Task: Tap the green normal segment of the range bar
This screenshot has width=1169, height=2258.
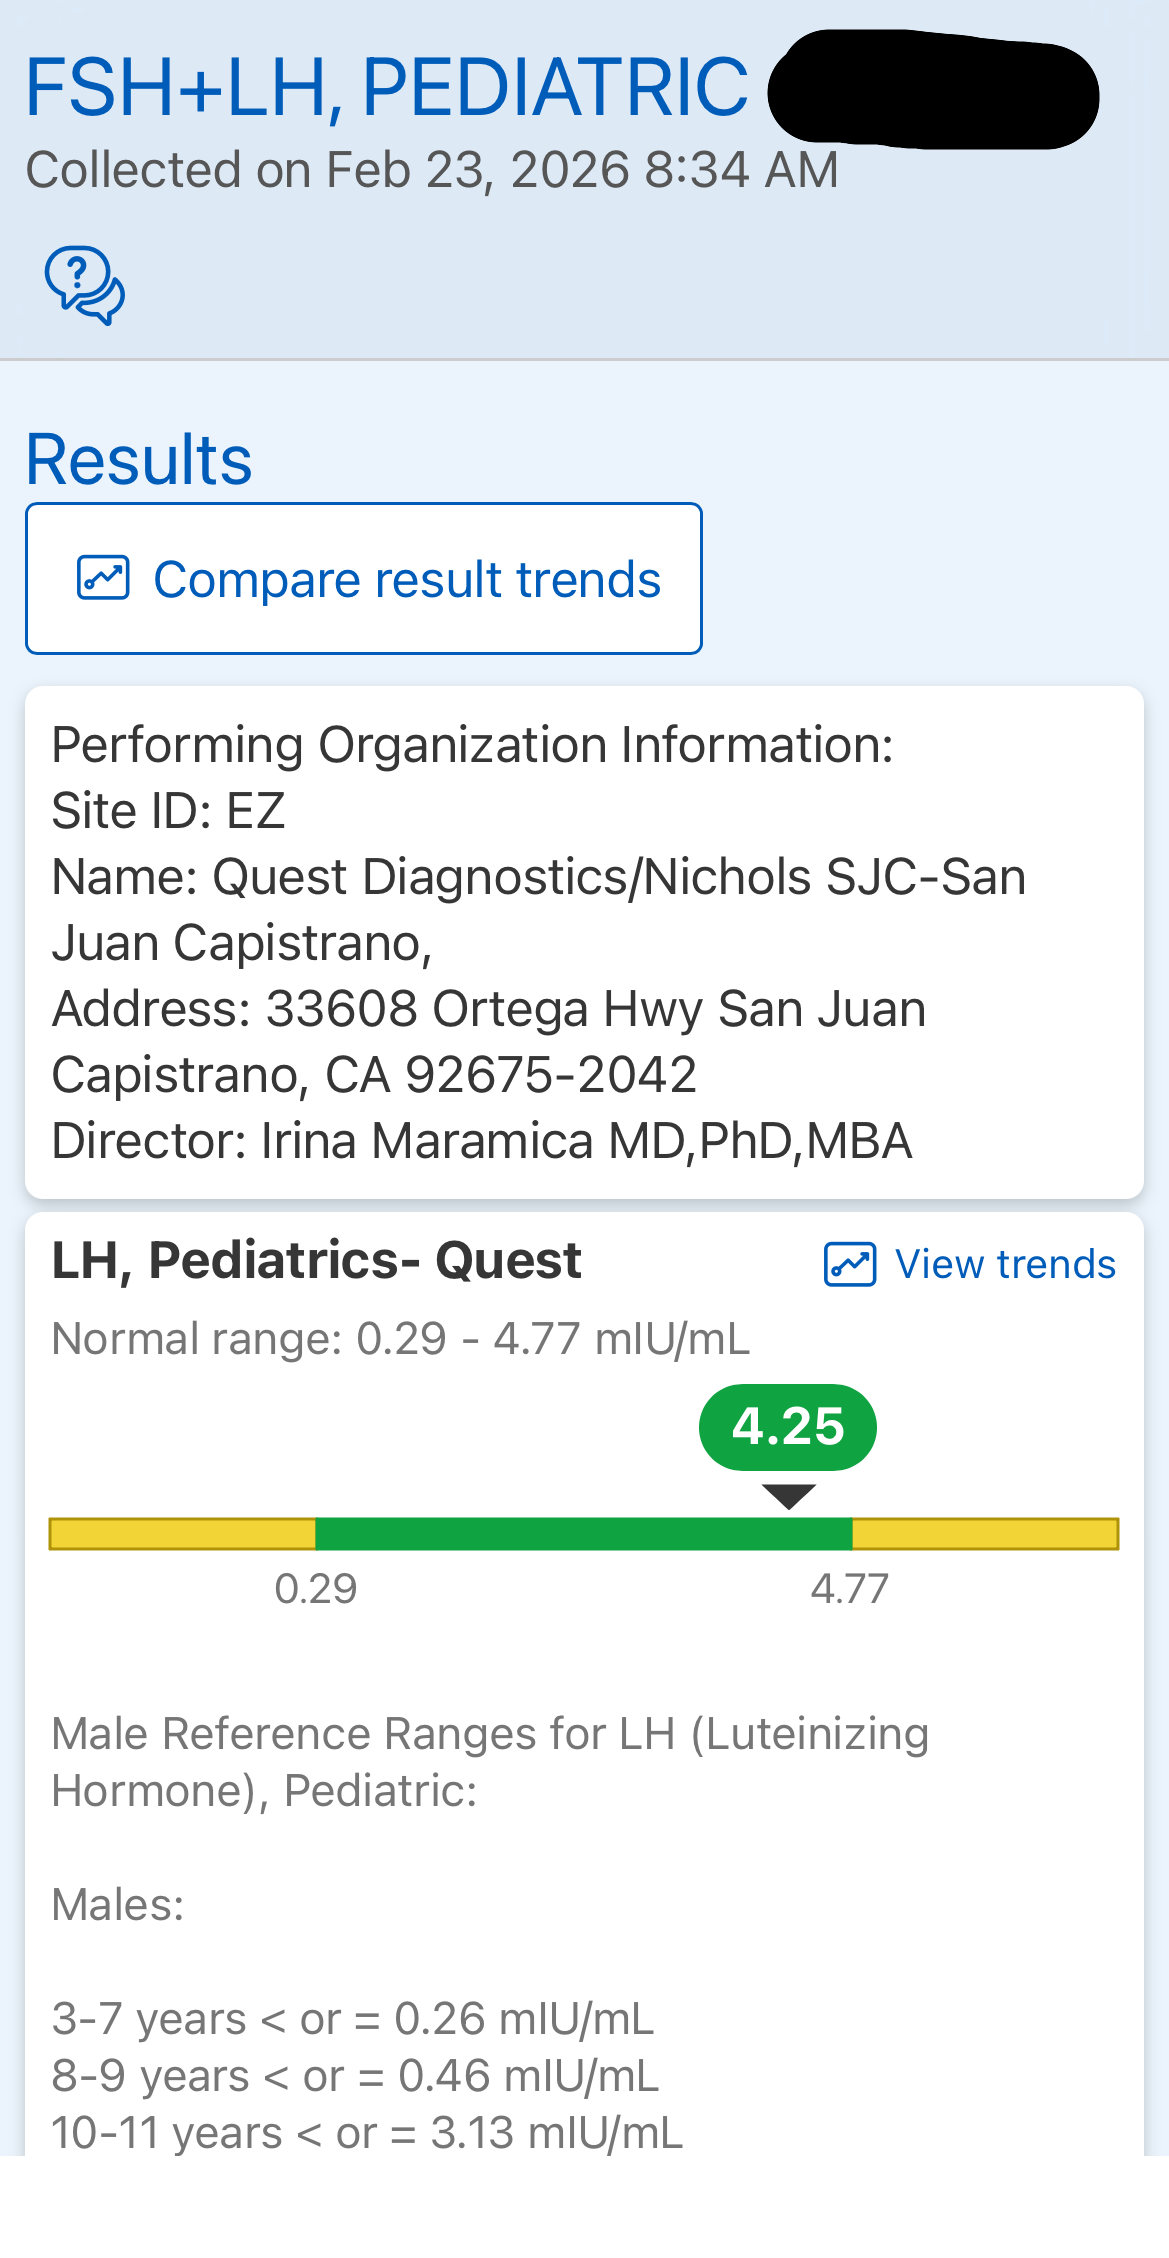Action: 583,1533
